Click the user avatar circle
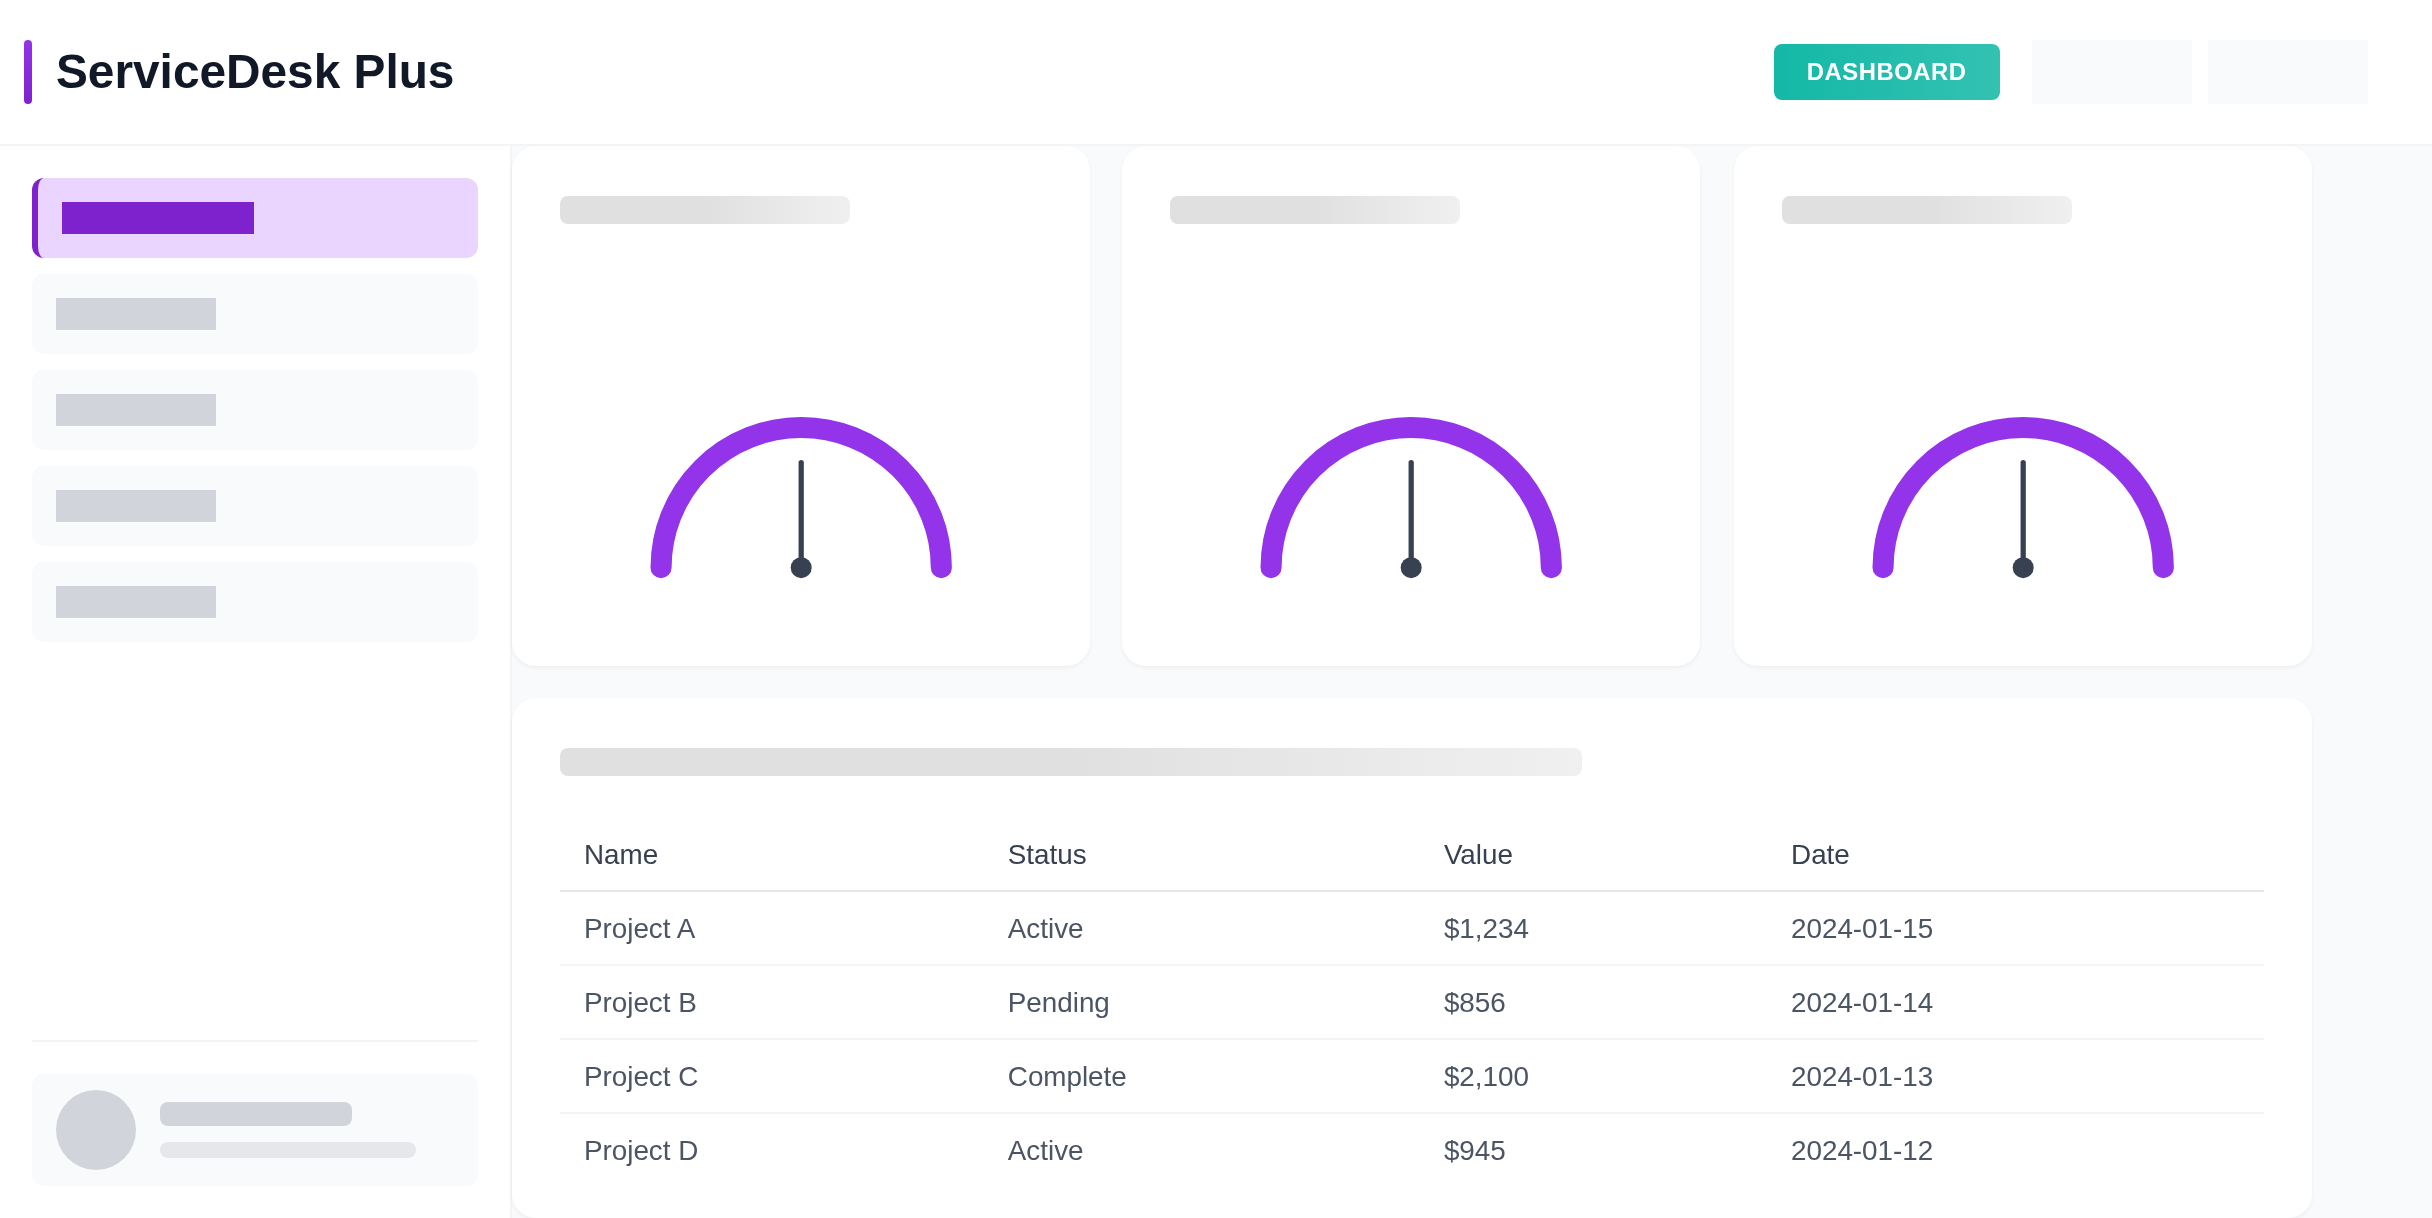Image resolution: width=2432 pixels, height=1218 pixels. click(x=96, y=1130)
